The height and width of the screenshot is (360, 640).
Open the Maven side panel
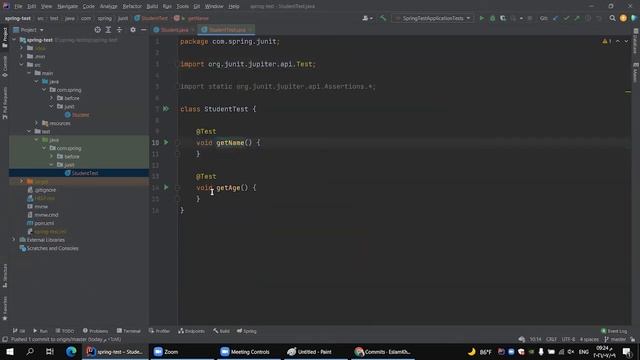click(636, 72)
